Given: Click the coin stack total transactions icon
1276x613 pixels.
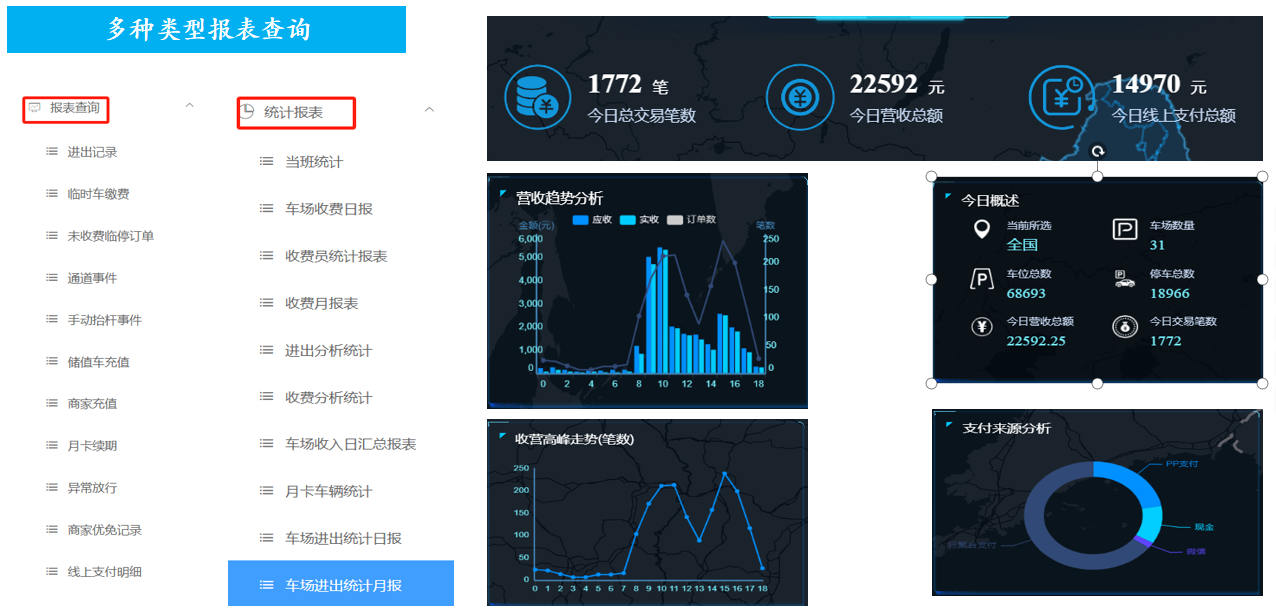Looking at the screenshot, I should (531, 97).
